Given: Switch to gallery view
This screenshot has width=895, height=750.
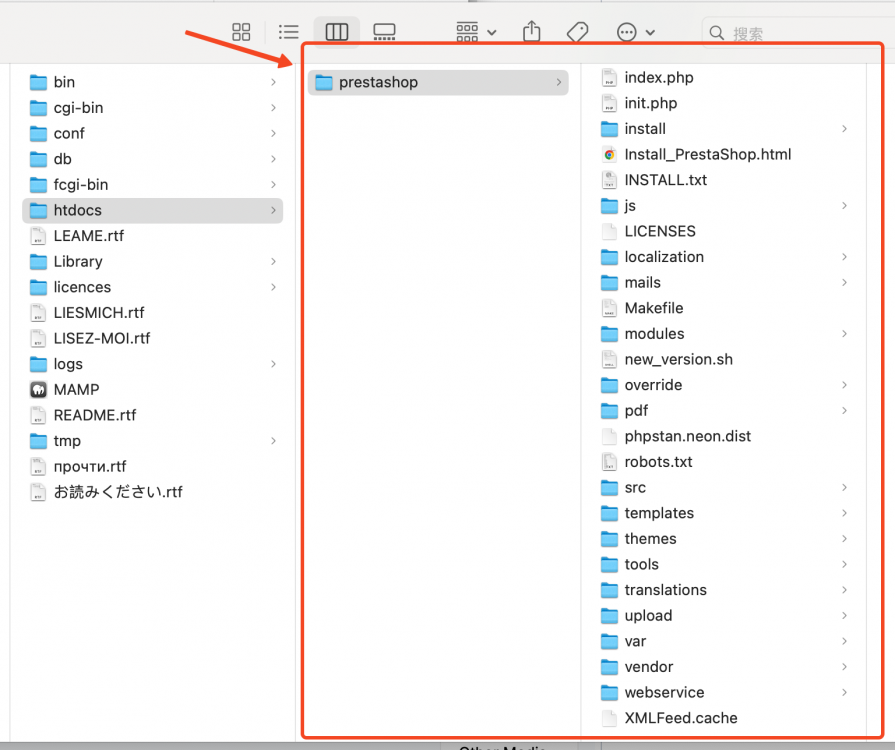Looking at the screenshot, I should 384,32.
